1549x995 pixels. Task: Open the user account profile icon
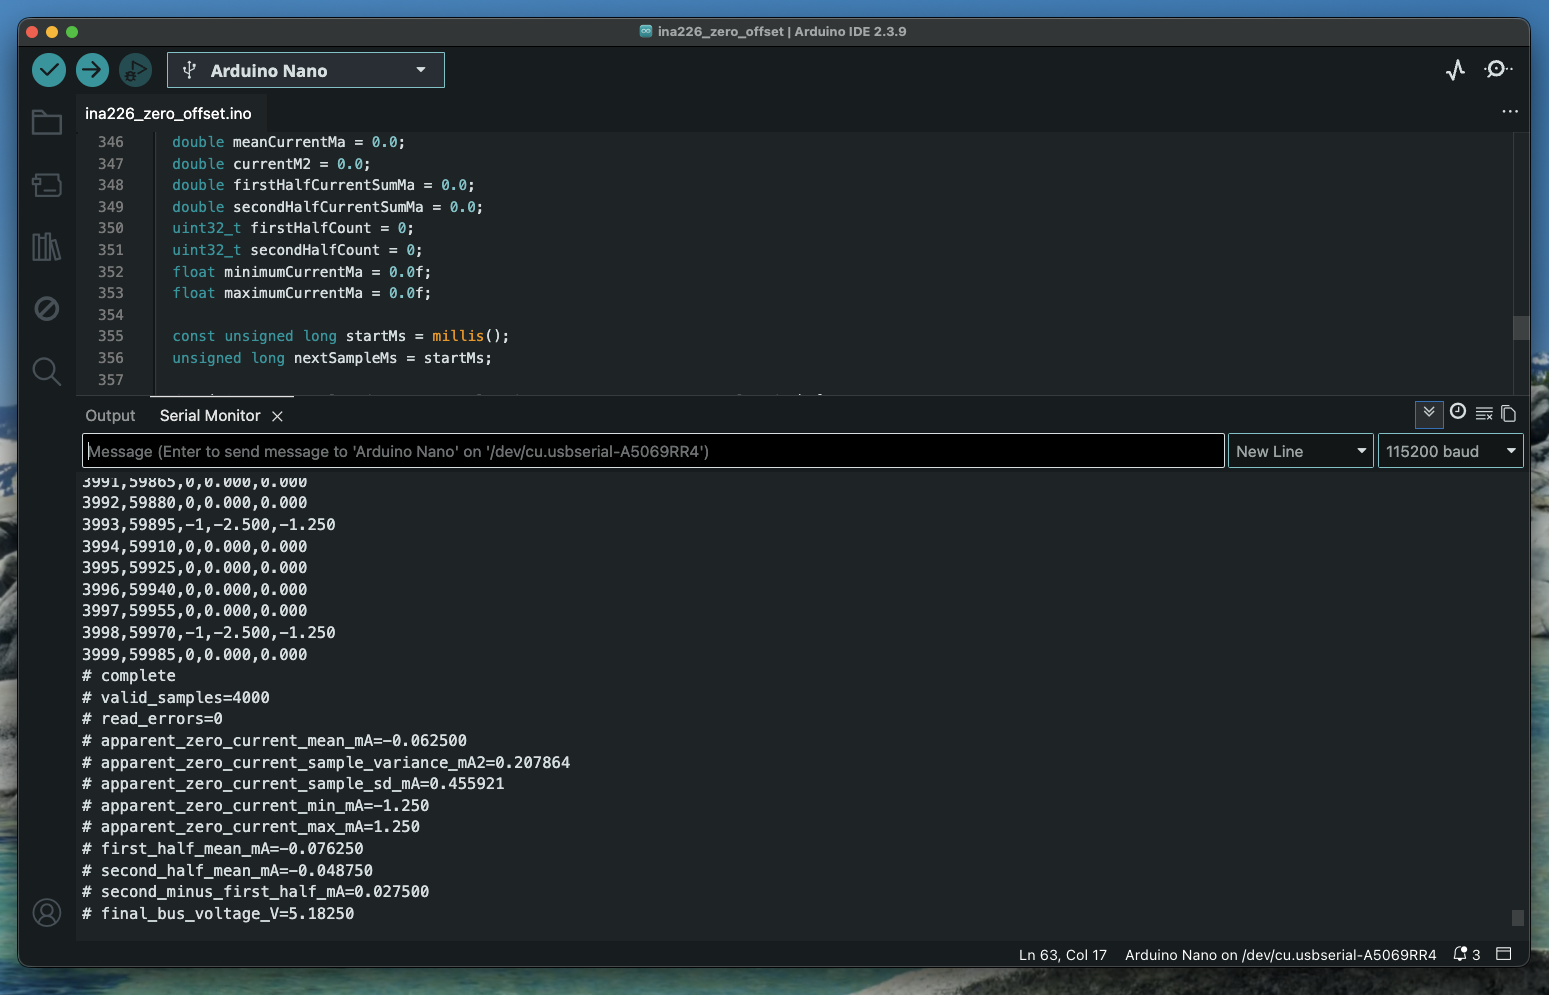[47, 913]
